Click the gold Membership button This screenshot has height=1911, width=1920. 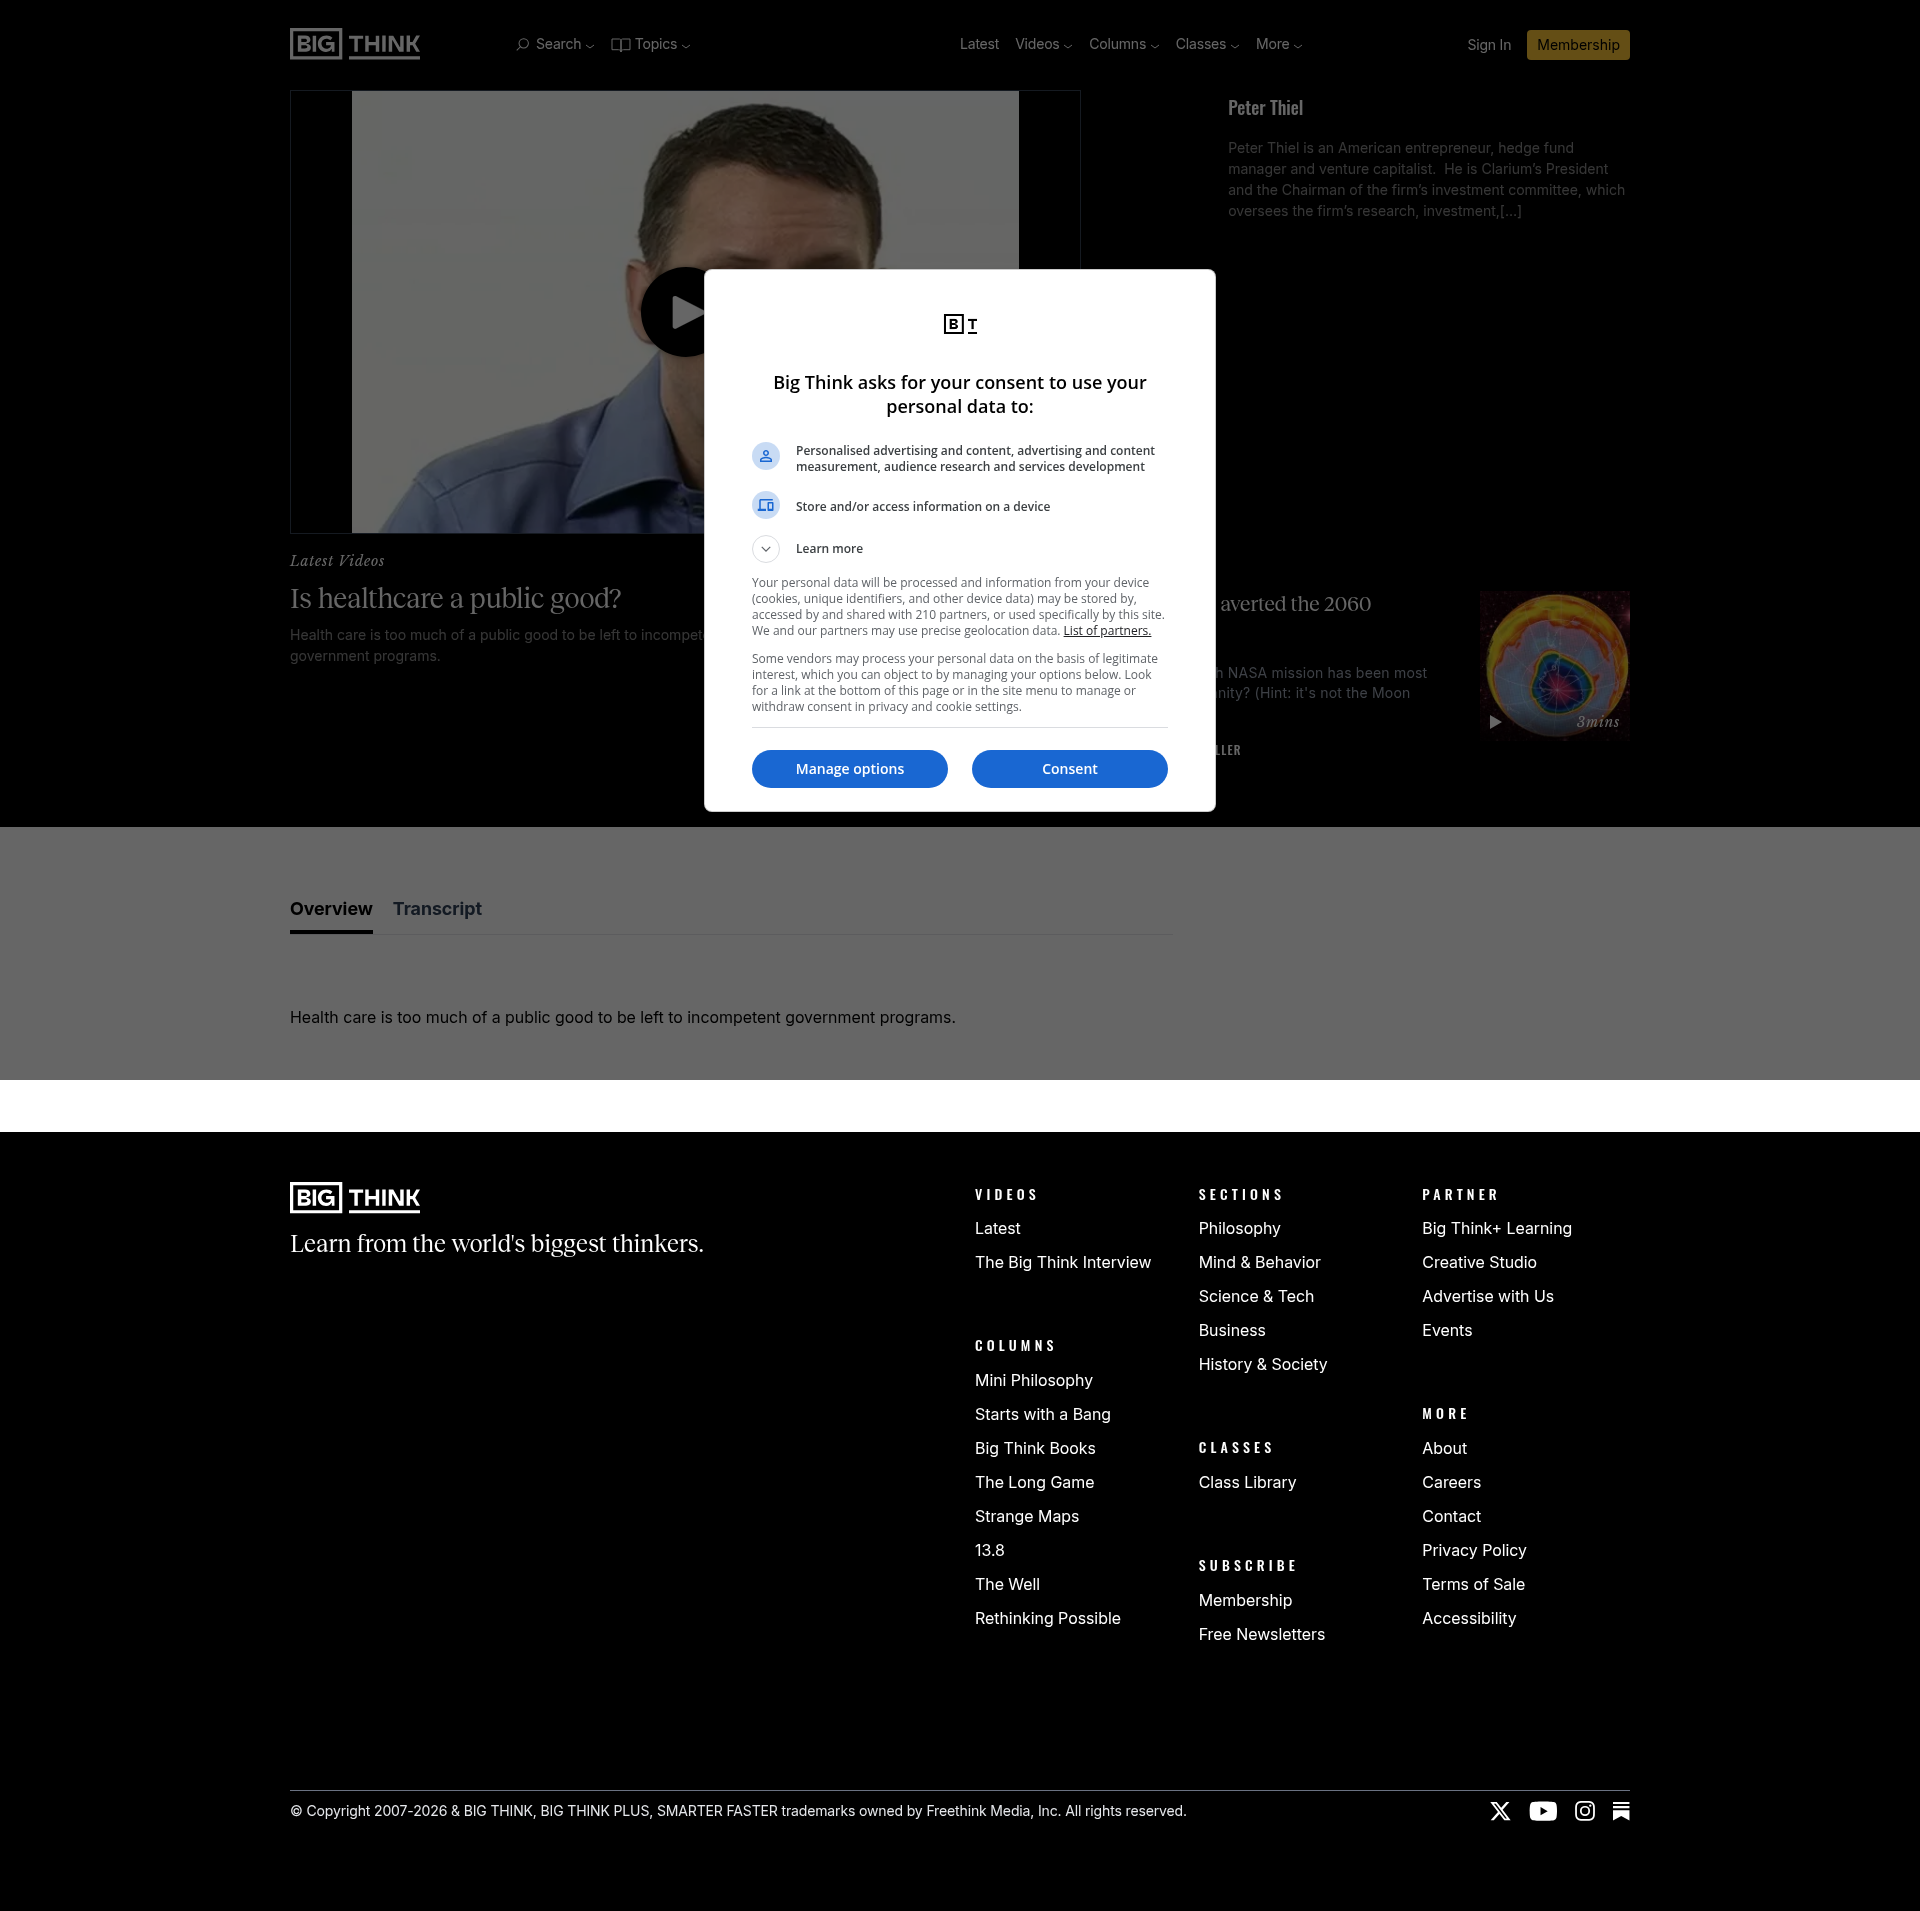(x=1577, y=45)
